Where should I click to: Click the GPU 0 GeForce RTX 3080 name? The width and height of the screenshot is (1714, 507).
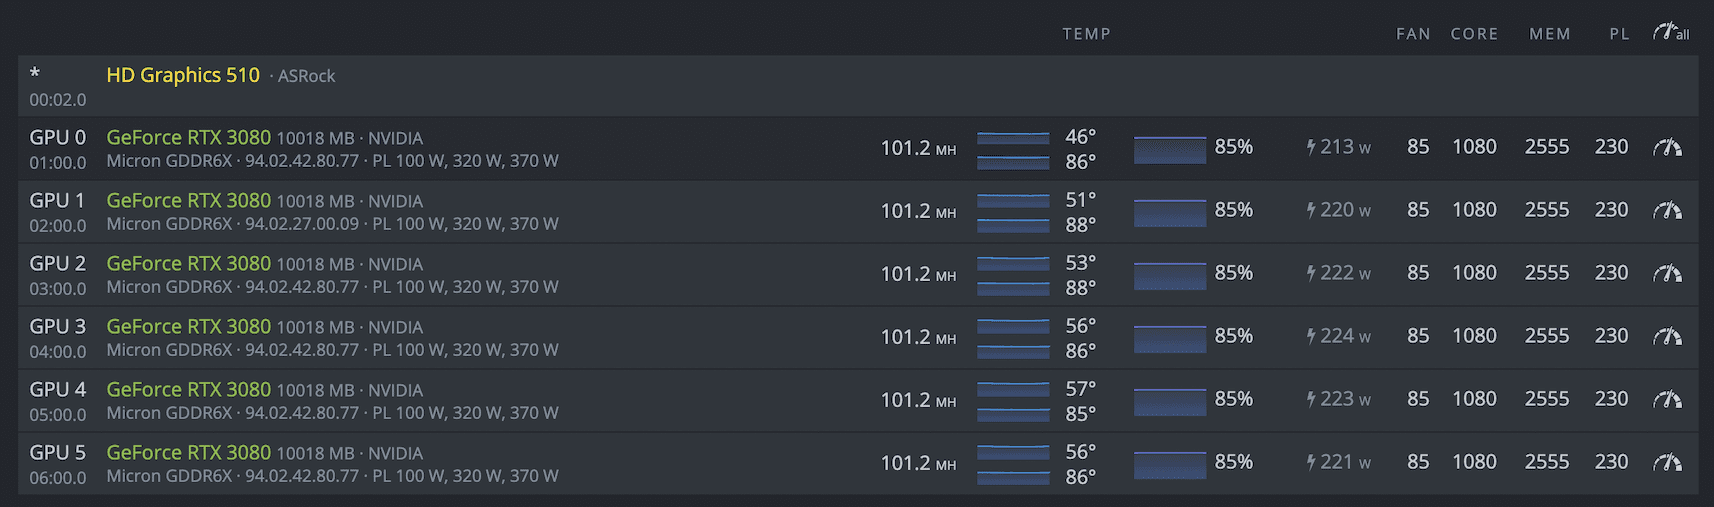click(x=188, y=138)
